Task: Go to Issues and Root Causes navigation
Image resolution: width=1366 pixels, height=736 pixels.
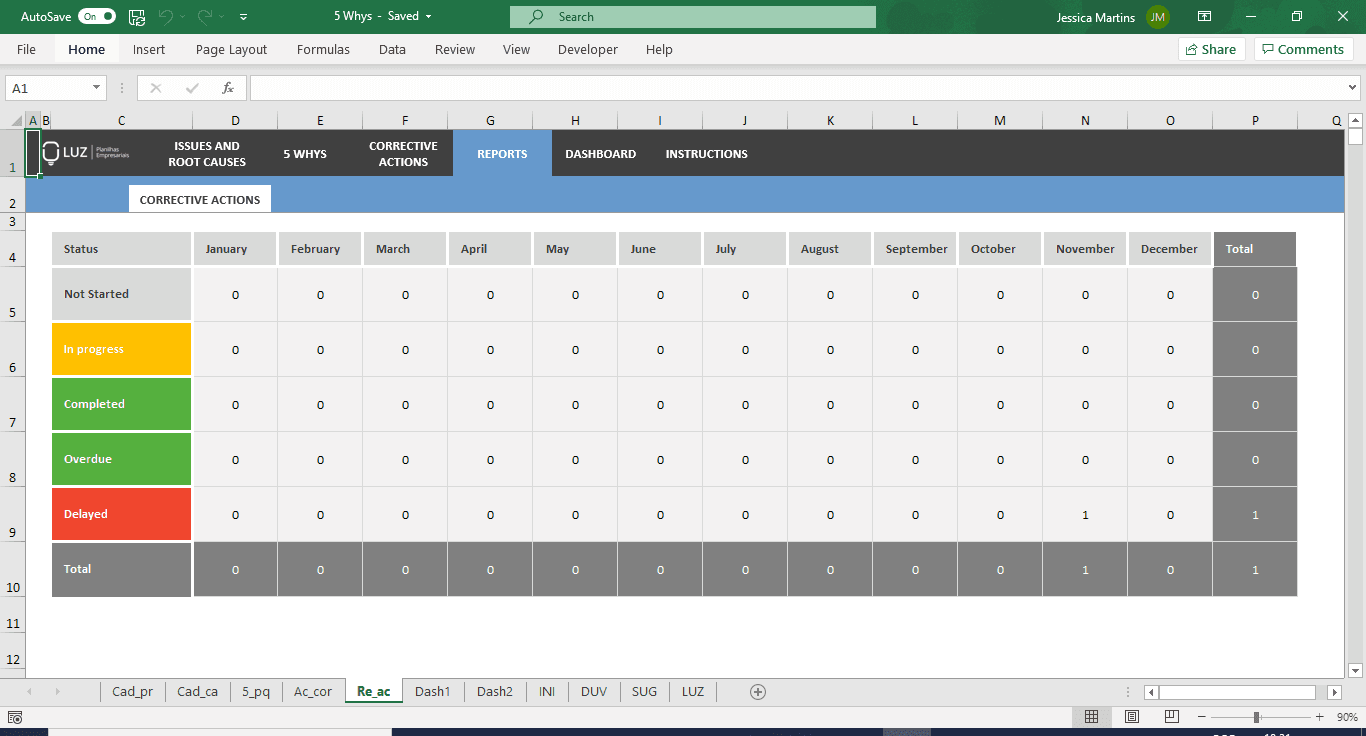Action: coord(207,154)
